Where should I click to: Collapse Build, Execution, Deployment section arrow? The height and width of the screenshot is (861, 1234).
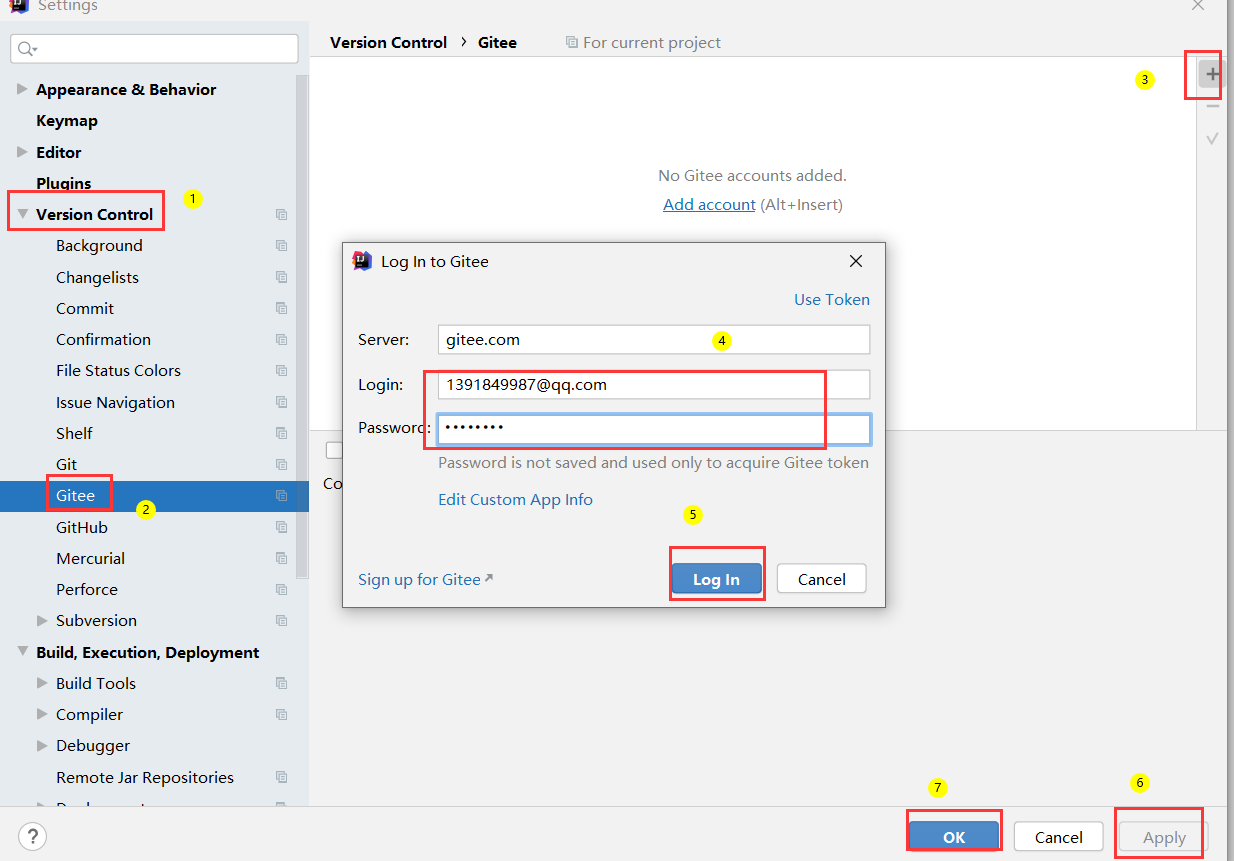tap(22, 652)
